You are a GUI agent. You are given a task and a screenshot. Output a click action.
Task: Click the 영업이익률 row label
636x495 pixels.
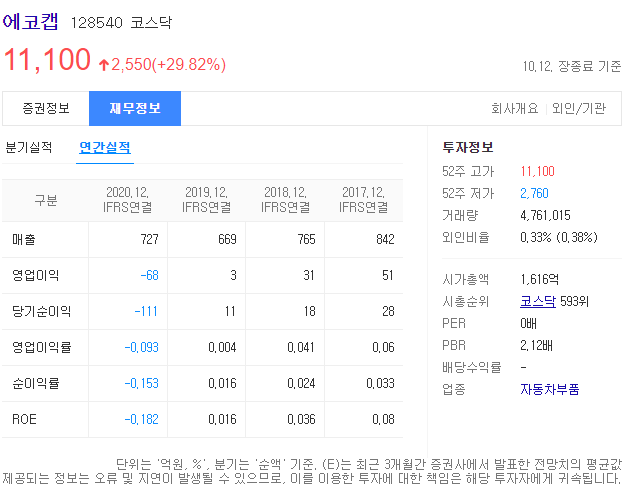pyautogui.click(x=41, y=347)
